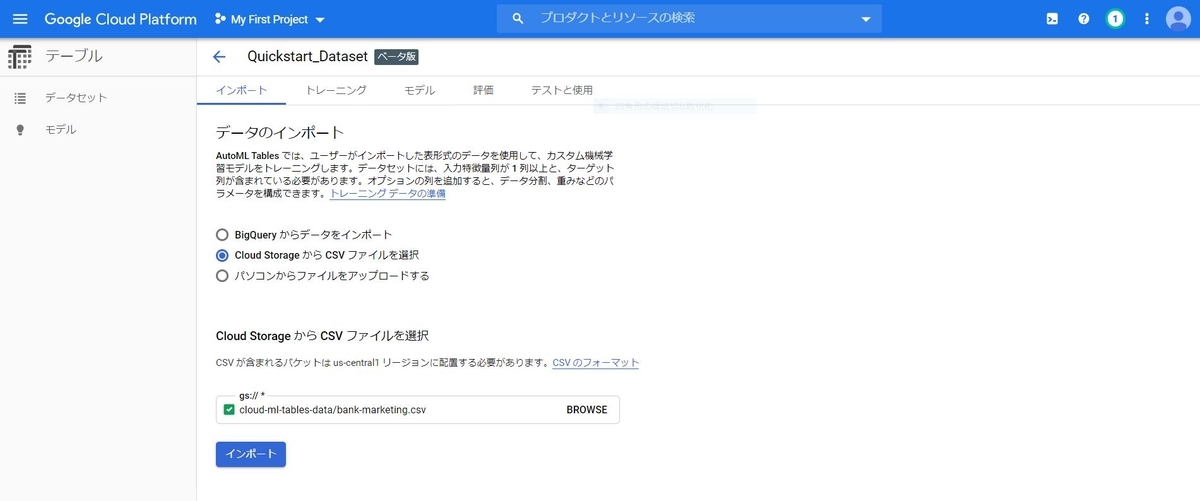The height and width of the screenshot is (501, 1200).
Task: Click the Tables product grid icon
Action: coord(19,57)
